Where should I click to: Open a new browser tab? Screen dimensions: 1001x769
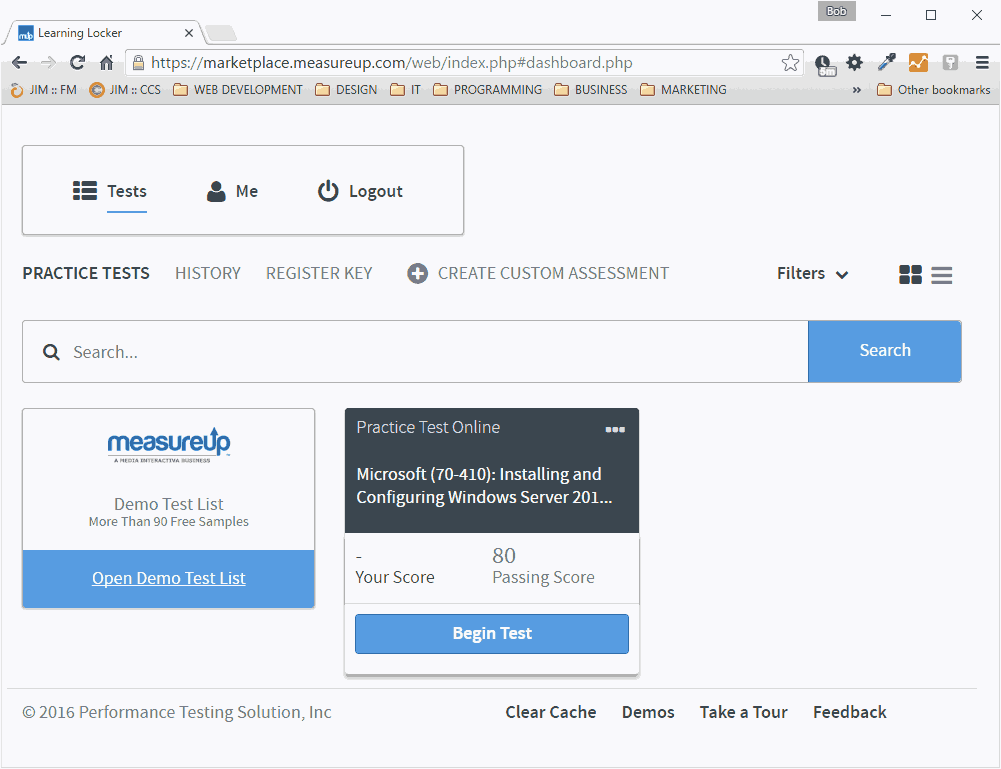point(222,33)
